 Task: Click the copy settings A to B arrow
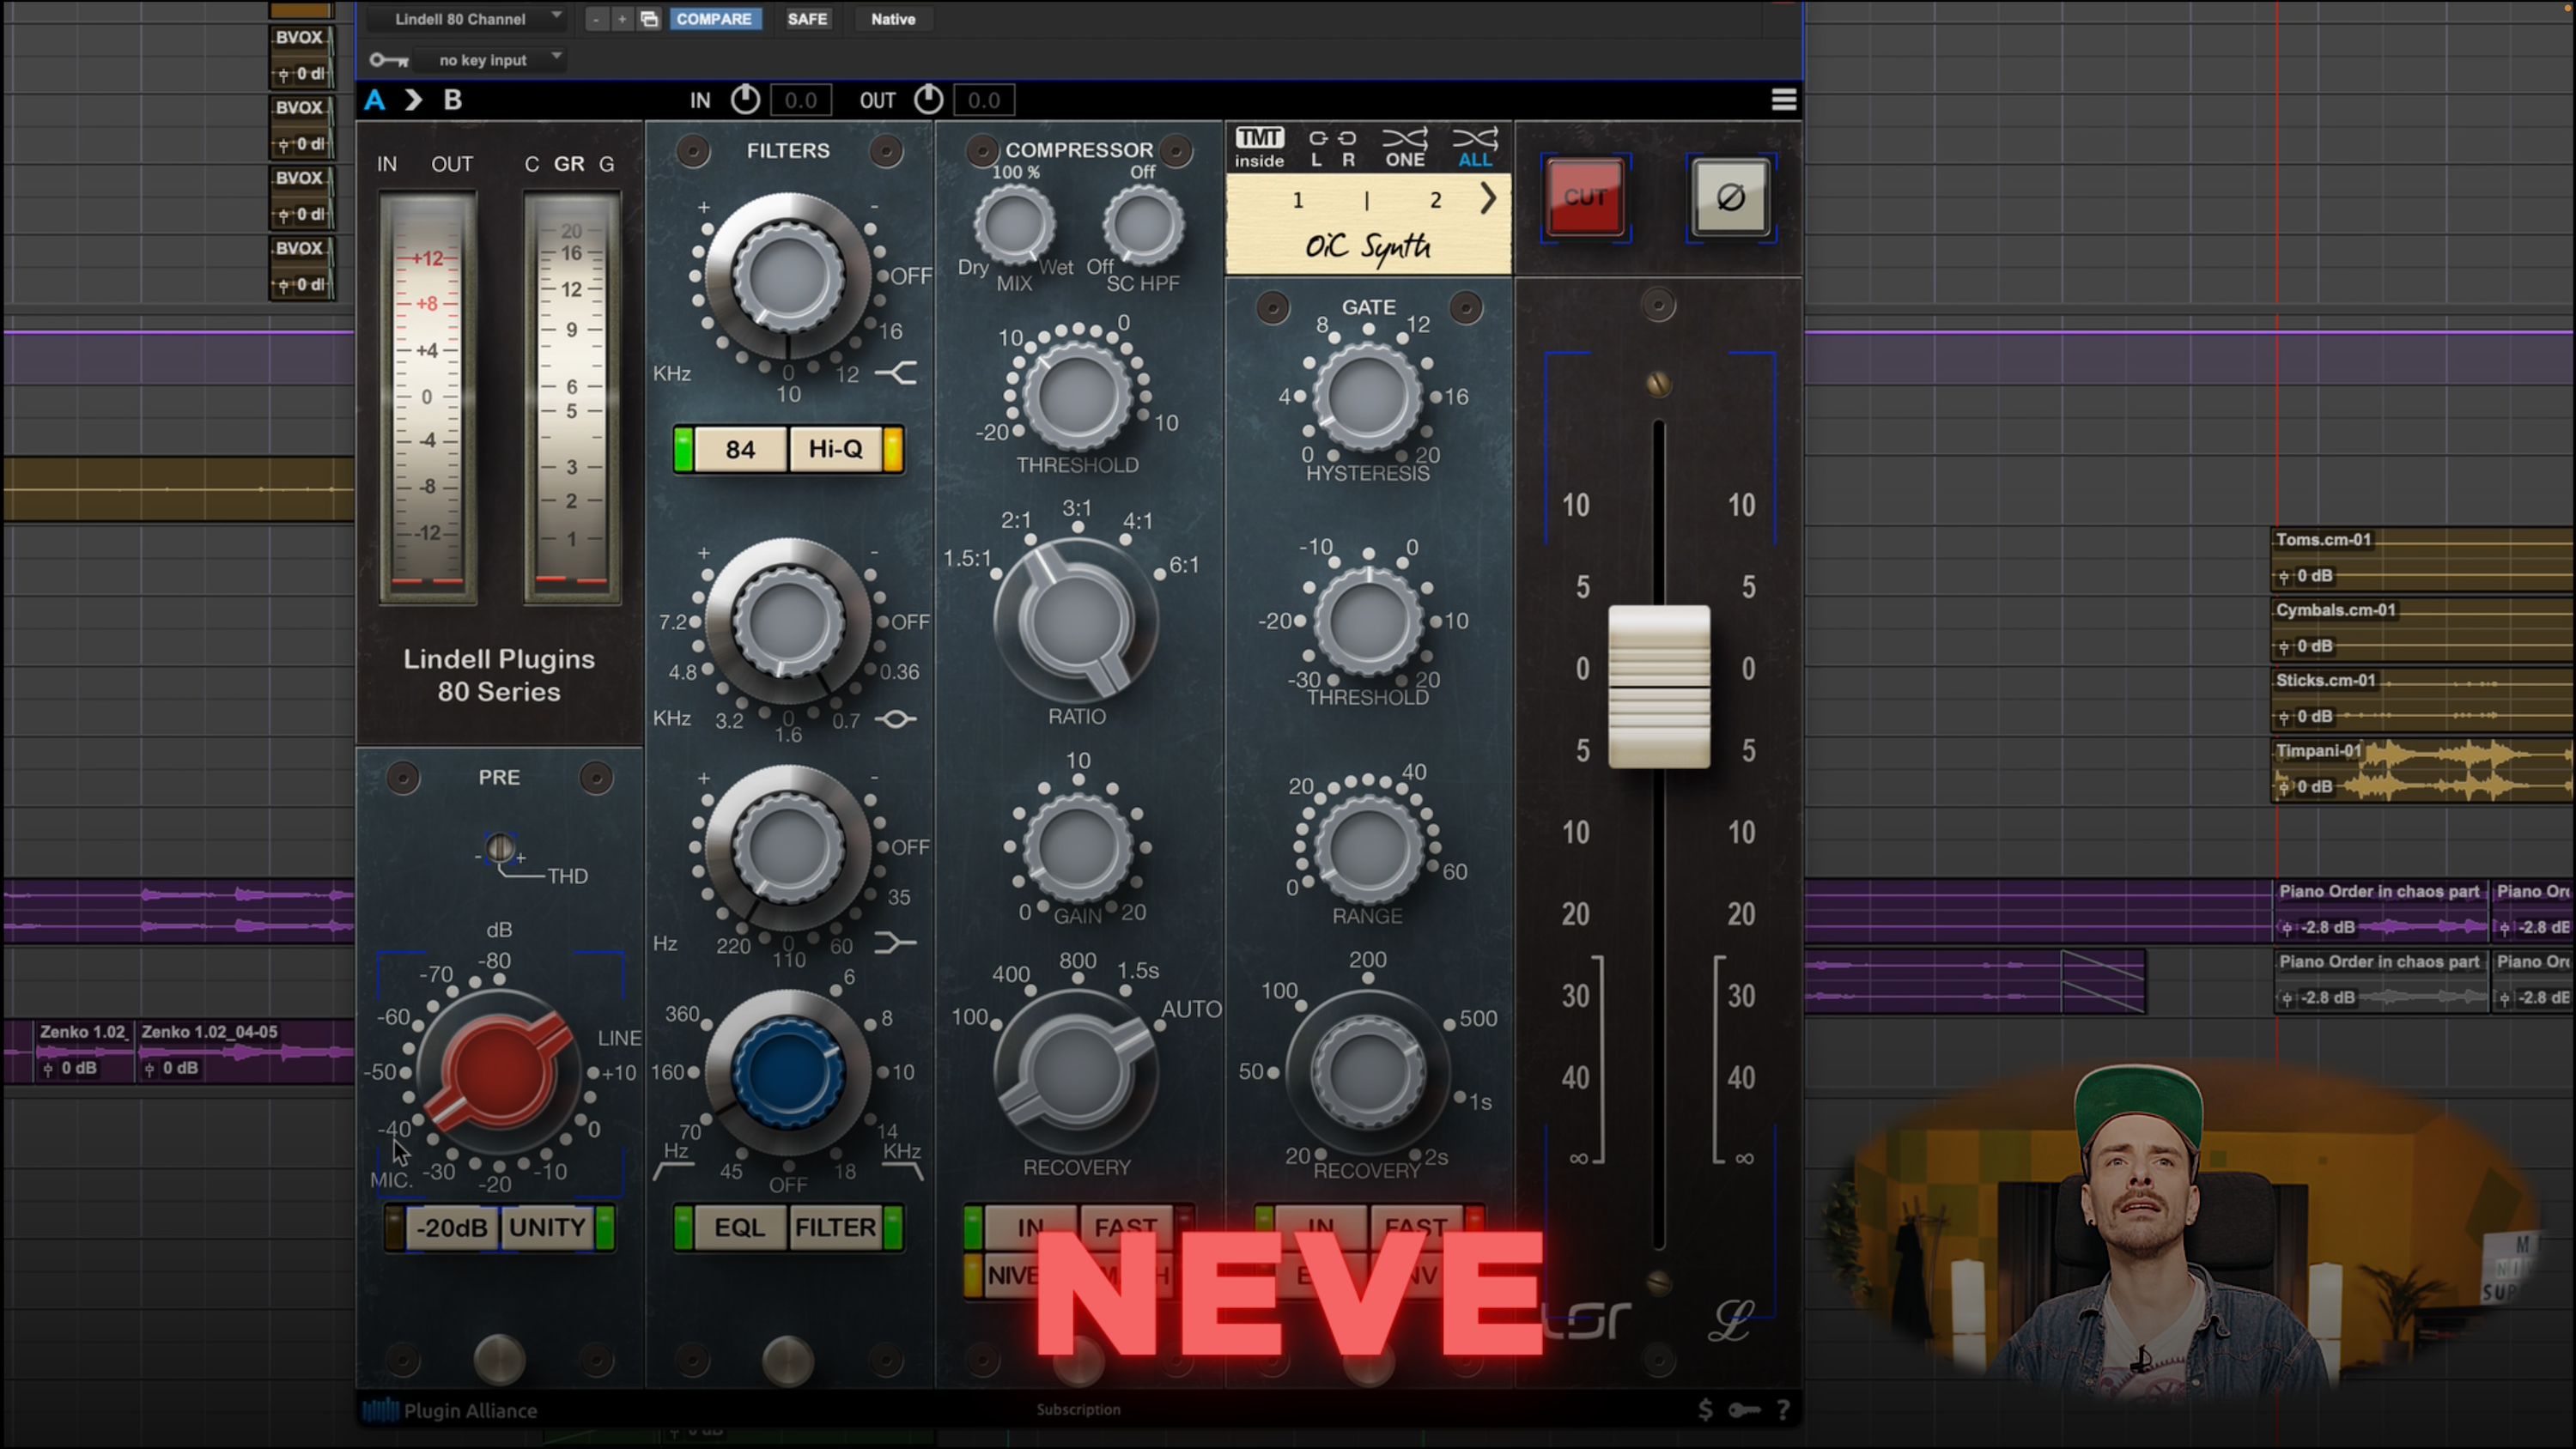click(413, 100)
